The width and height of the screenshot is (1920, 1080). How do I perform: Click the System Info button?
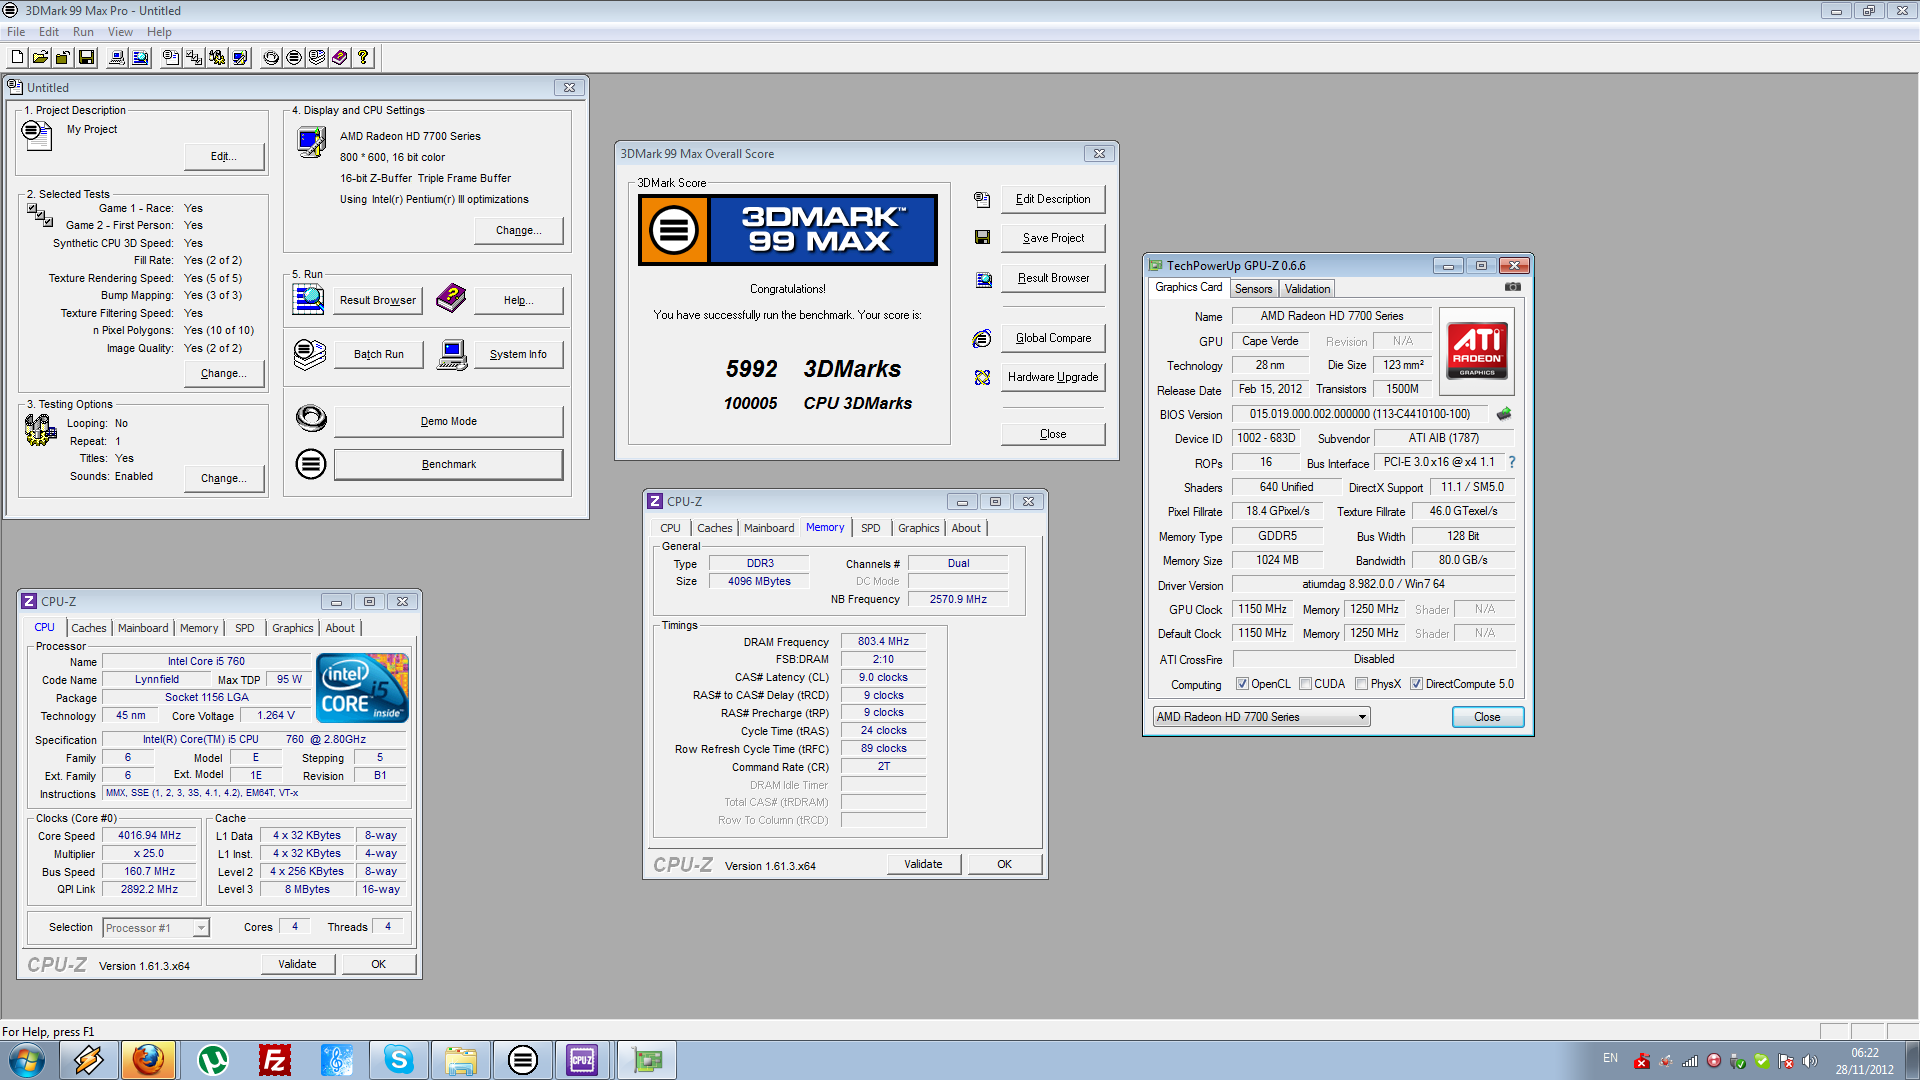click(x=518, y=354)
